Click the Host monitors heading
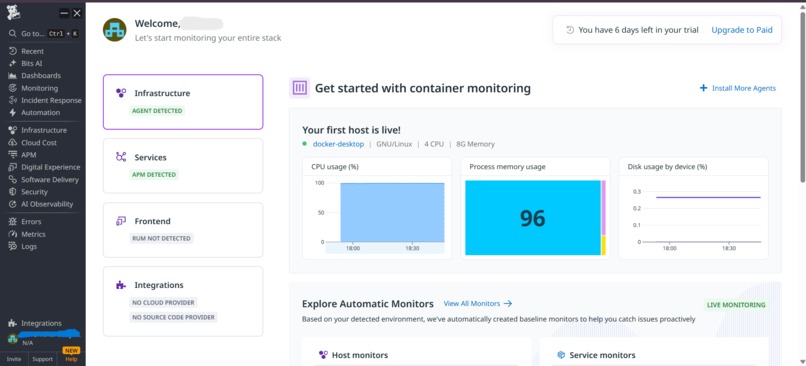The image size is (806, 366). point(360,355)
